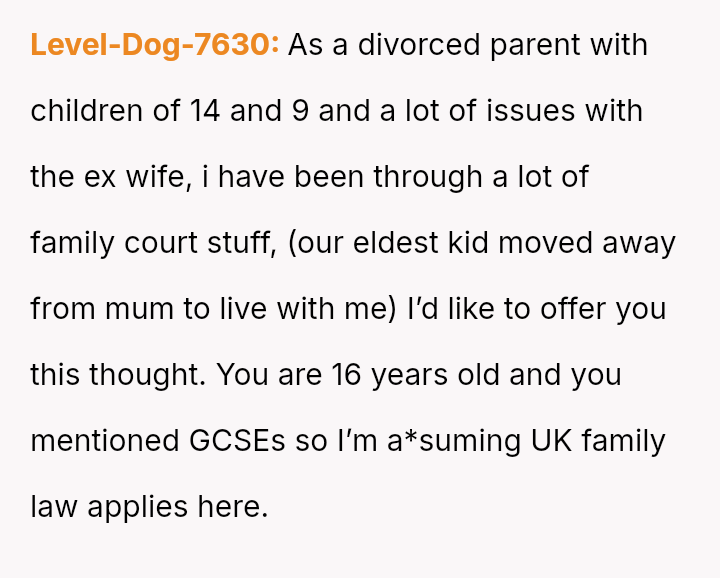The width and height of the screenshot is (720, 578).
Task: Click the censored word "a*suming"
Action: pos(454,441)
